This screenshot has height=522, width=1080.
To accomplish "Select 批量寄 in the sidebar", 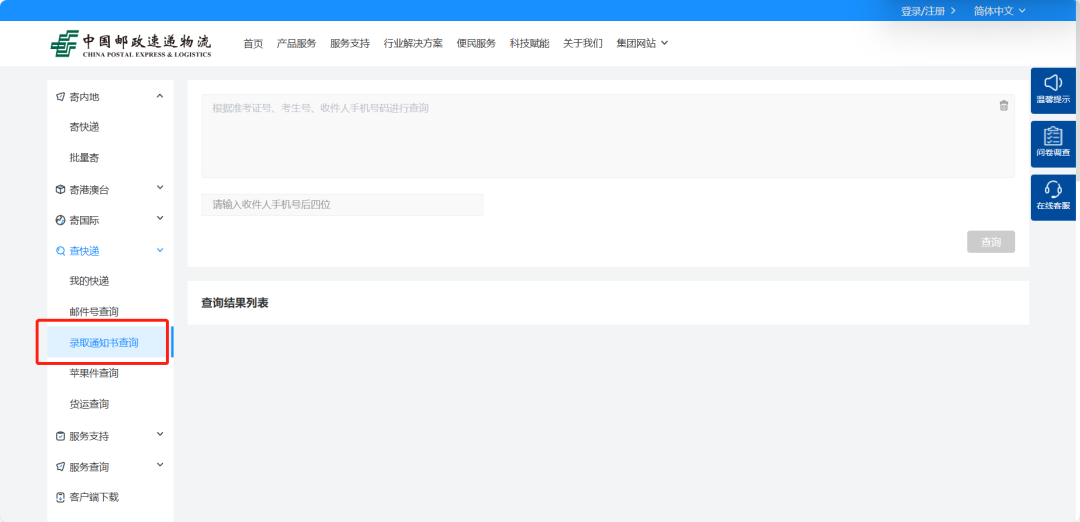I will (84, 158).
